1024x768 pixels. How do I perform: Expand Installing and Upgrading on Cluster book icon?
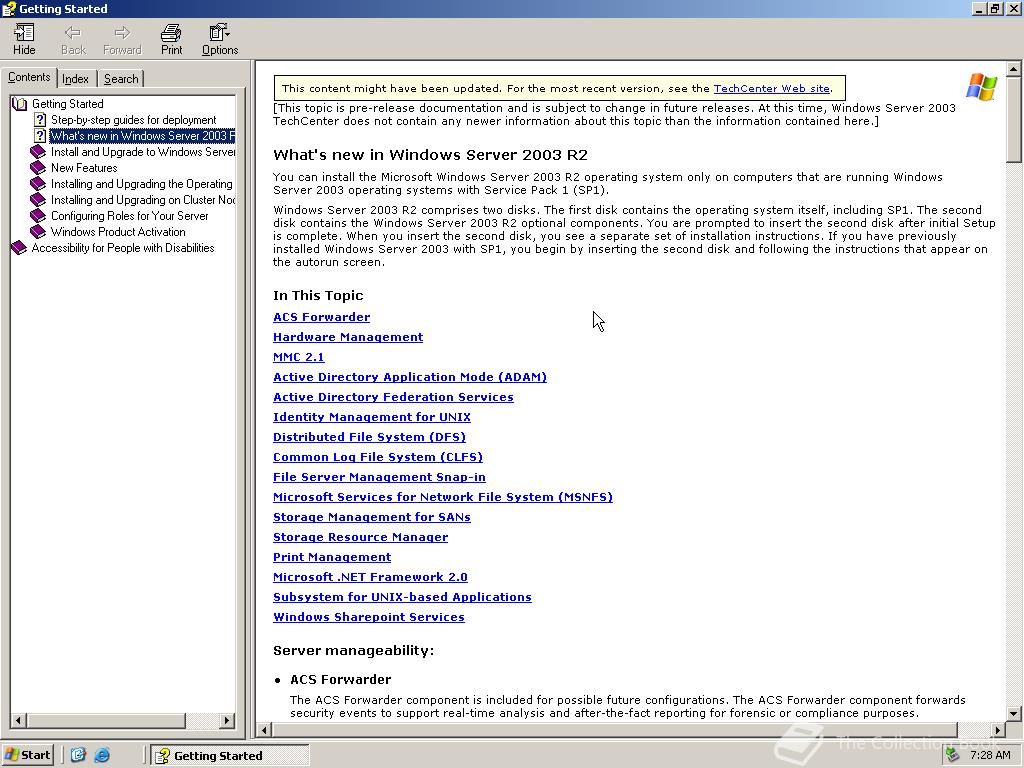point(39,200)
